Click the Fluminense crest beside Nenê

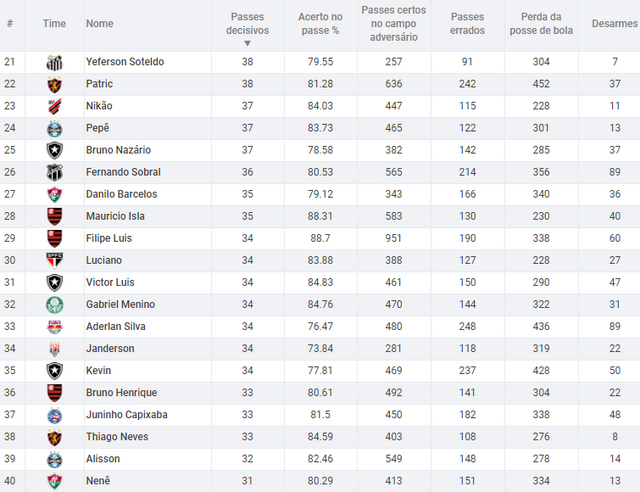[54, 481]
